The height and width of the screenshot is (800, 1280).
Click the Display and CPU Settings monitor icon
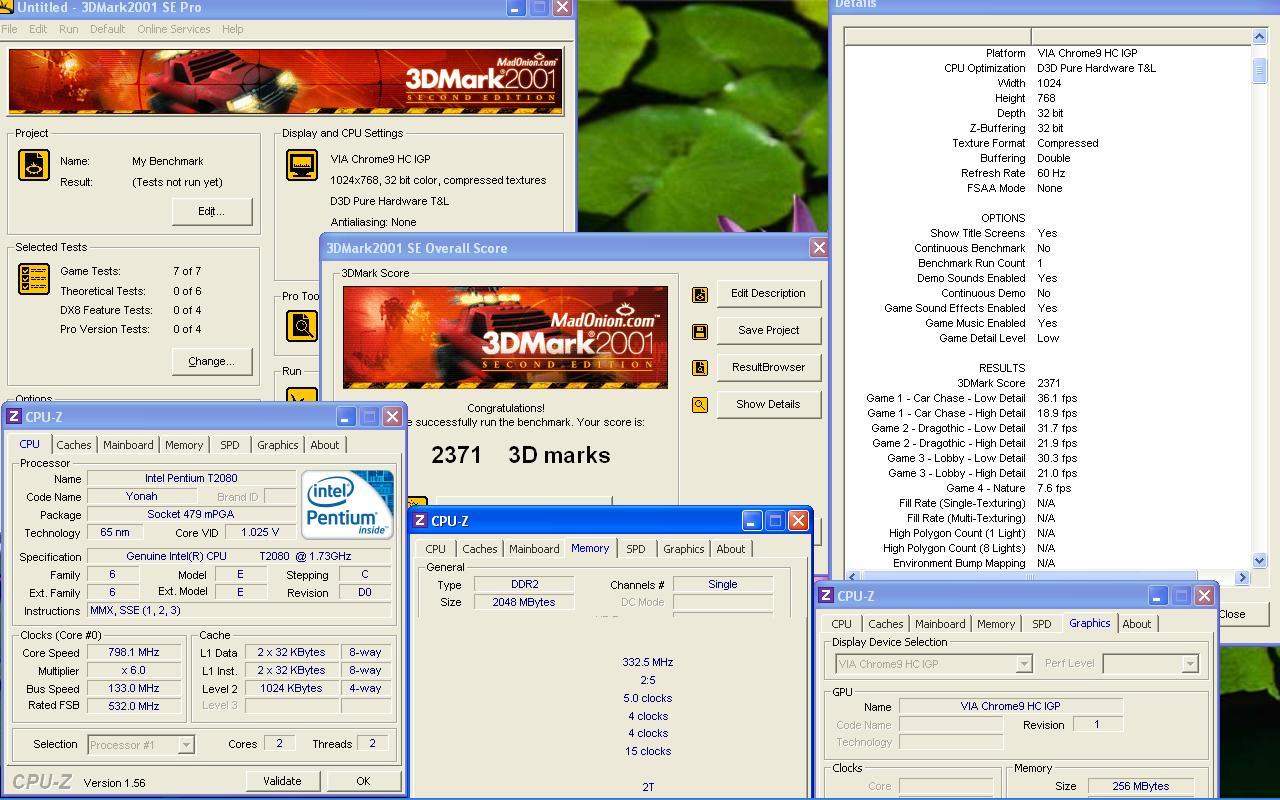pyautogui.click(x=302, y=165)
